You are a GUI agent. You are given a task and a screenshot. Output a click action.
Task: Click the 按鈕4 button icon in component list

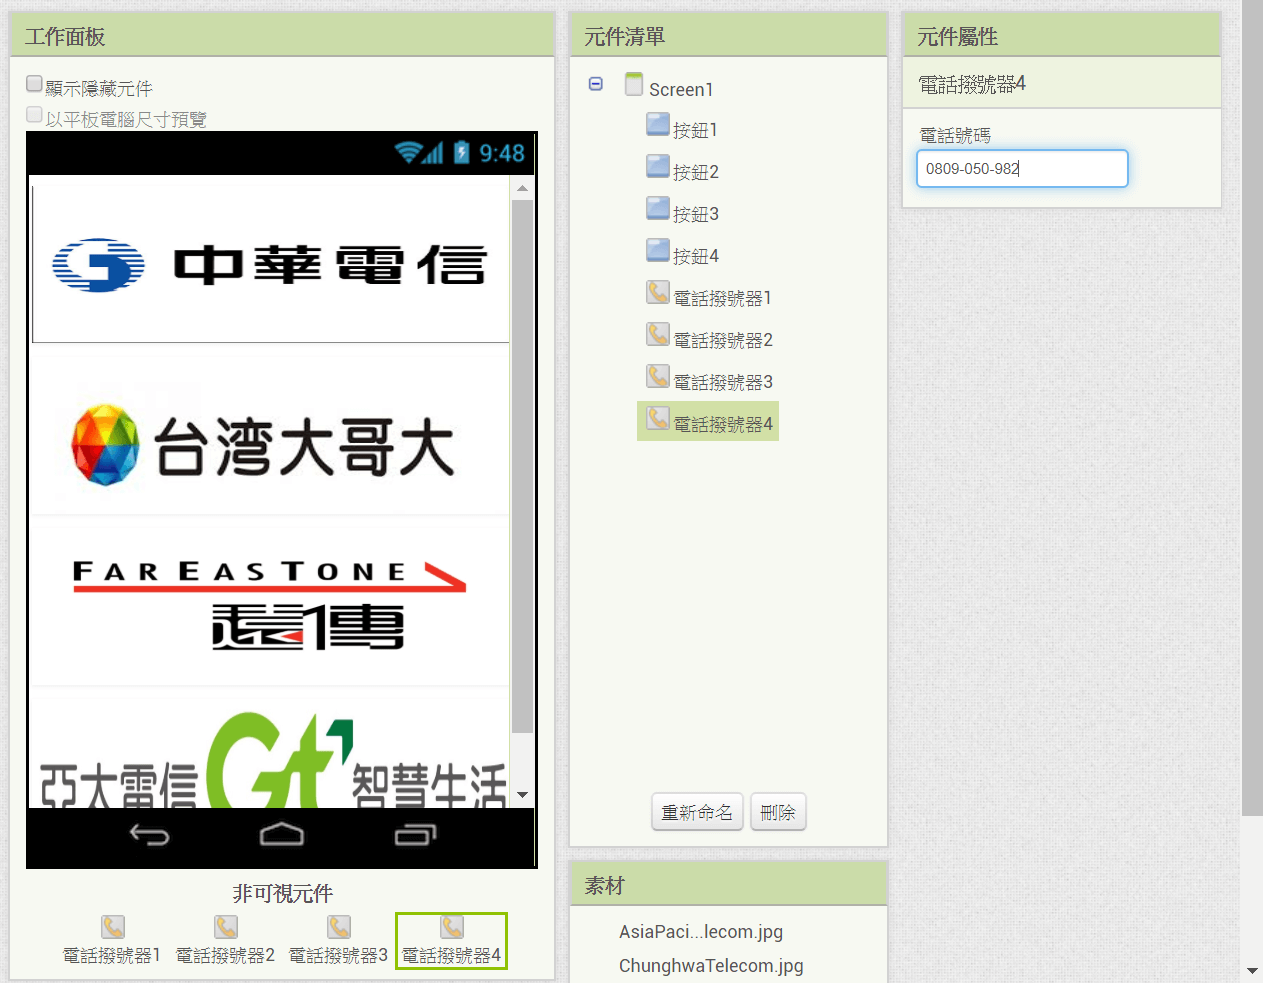pos(658,250)
